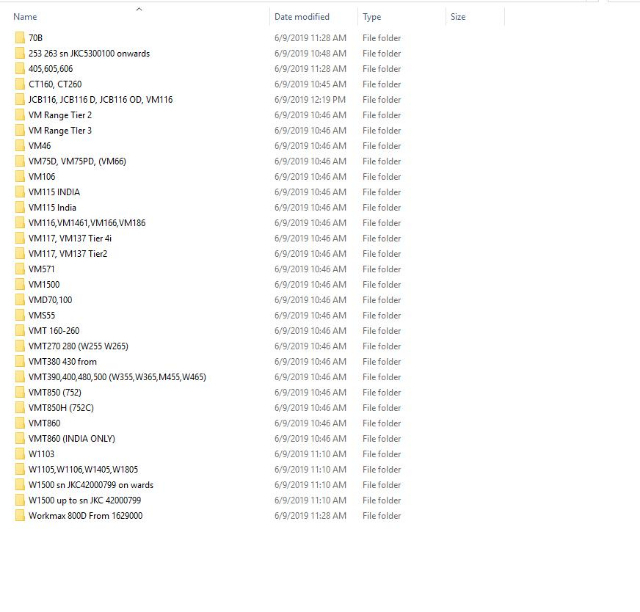Select the W1103 folder icon
Screen dimensions: 640x612
20,454
